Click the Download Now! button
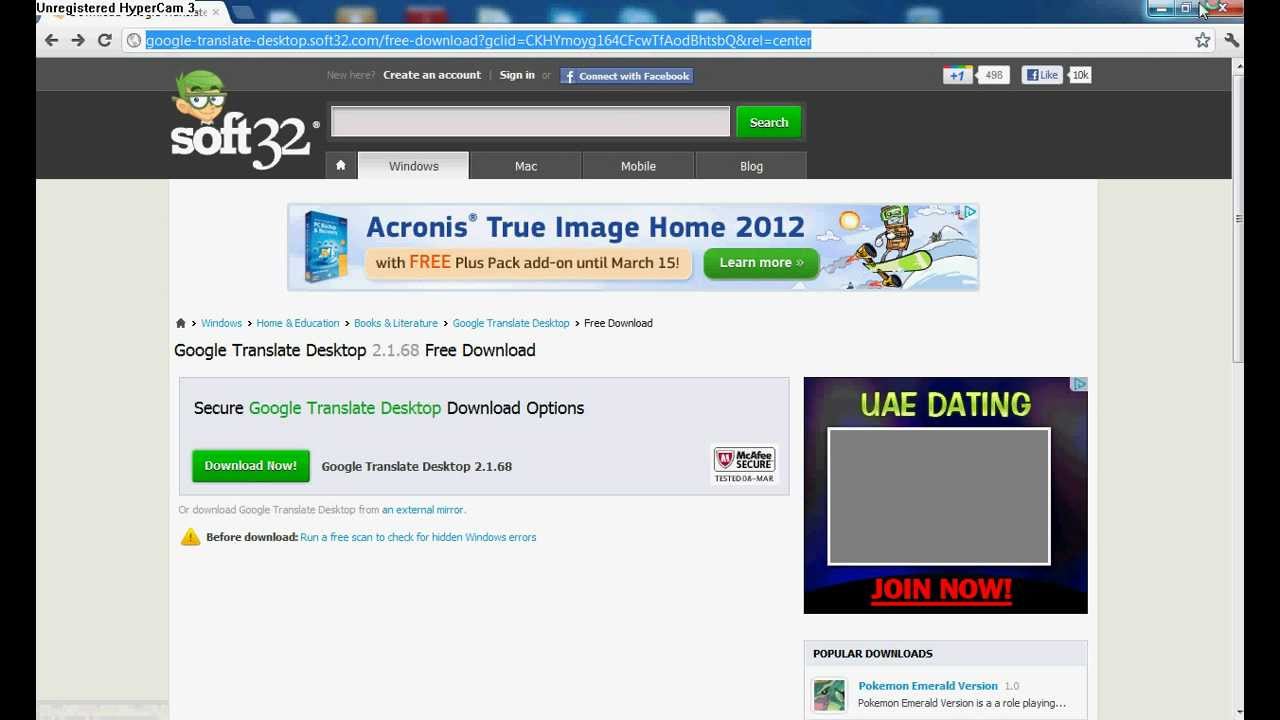 point(251,466)
